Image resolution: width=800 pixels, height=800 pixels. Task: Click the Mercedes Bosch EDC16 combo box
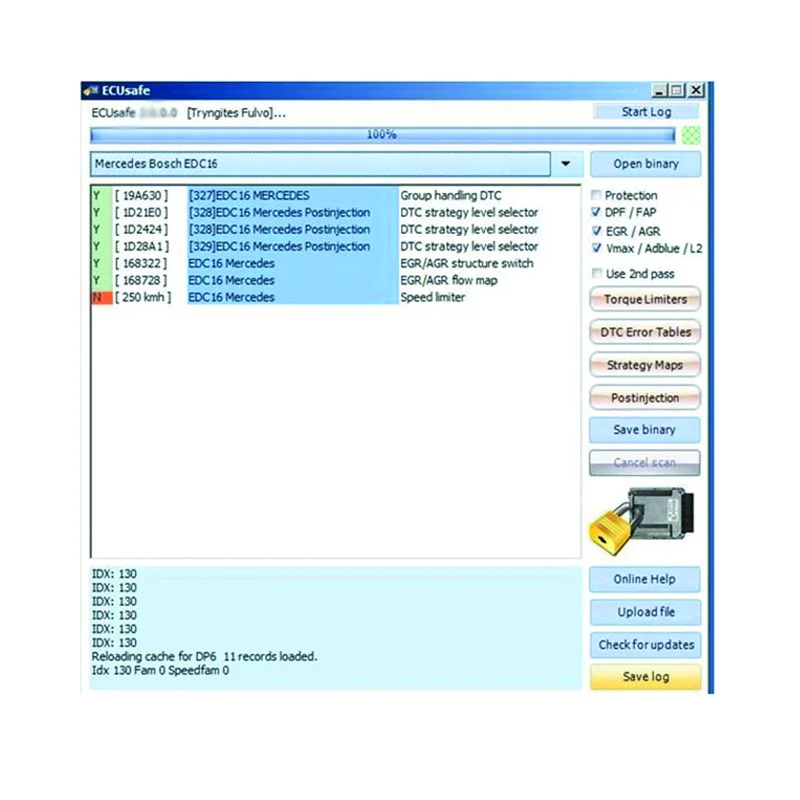(320, 164)
